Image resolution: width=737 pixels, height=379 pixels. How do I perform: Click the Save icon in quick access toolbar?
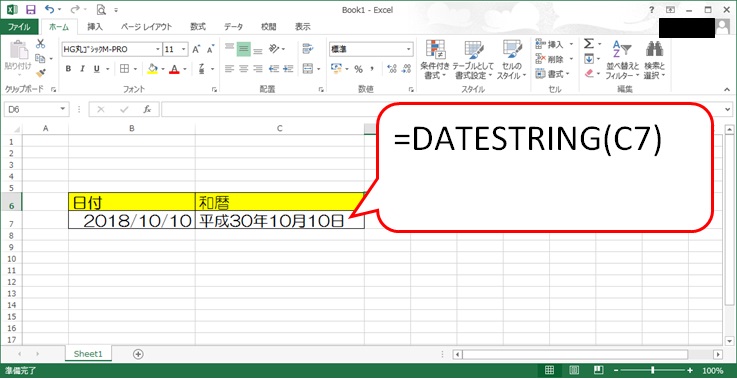(30, 9)
